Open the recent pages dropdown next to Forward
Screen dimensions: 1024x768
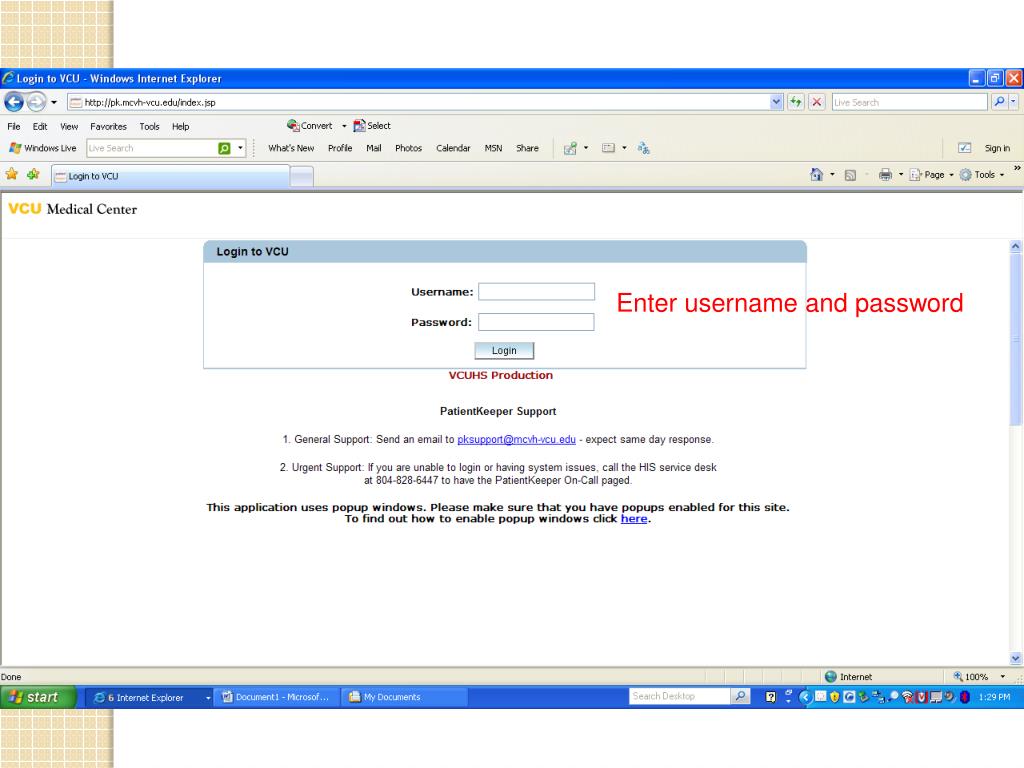tap(54, 103)
